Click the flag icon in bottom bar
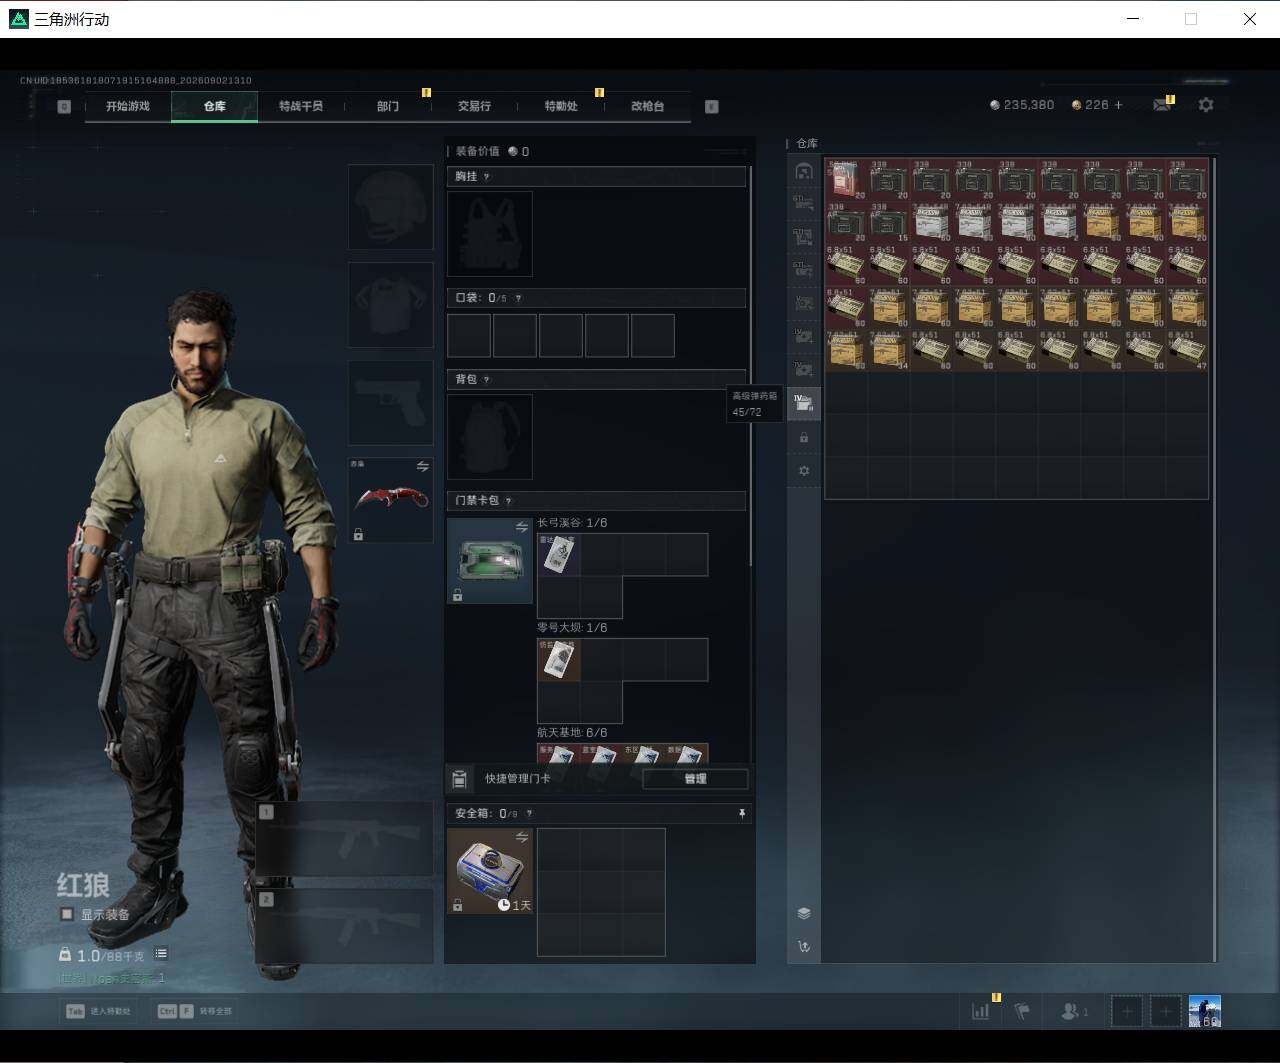The image size is (1280, 1063). (1022, 1011)
